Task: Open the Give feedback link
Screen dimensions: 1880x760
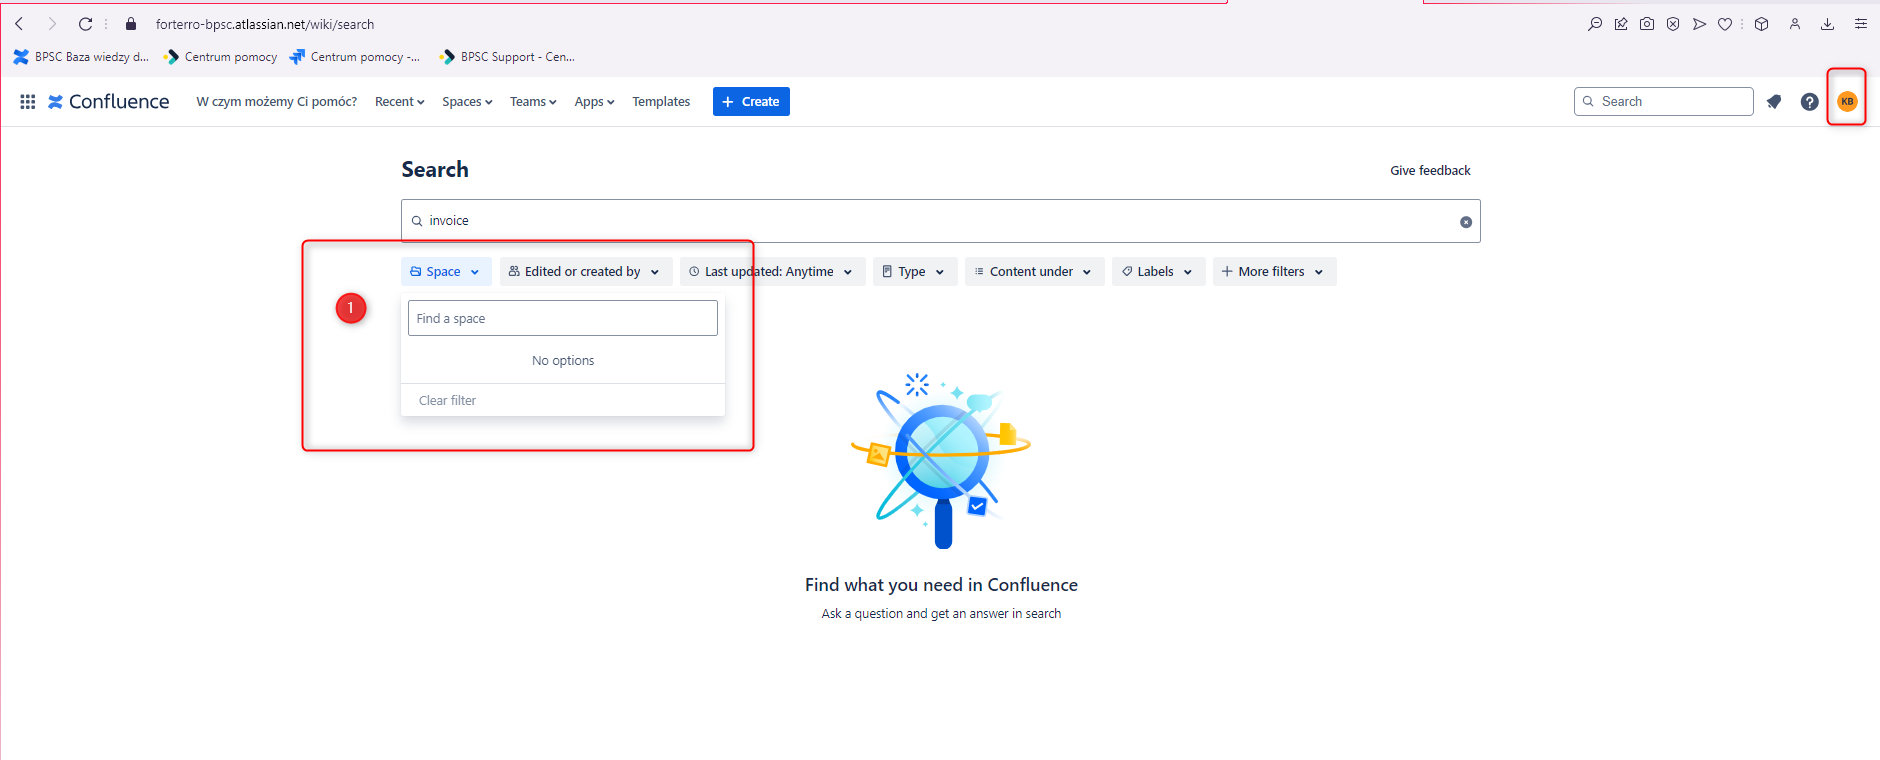Action: tap(1430, 171)
